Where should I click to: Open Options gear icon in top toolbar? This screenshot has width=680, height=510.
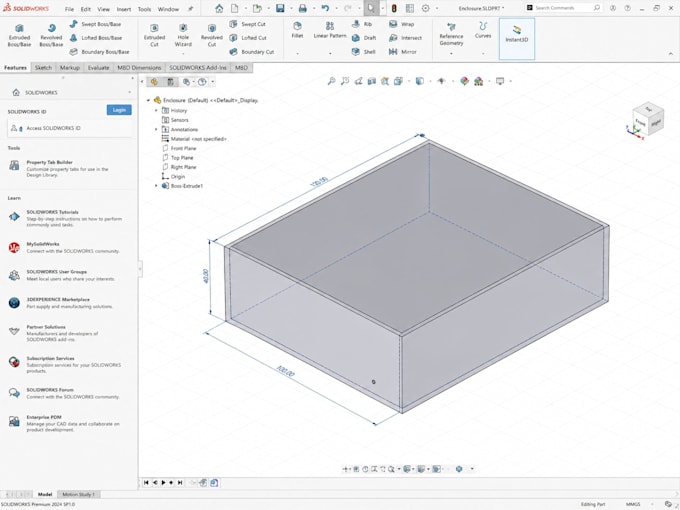[426, 8]
